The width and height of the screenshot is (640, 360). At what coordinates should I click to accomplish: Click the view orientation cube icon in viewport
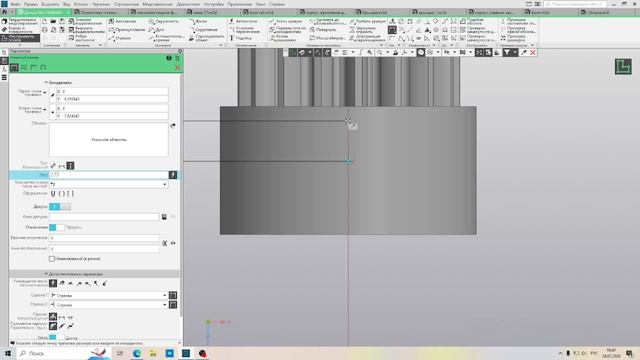[623, 67]
